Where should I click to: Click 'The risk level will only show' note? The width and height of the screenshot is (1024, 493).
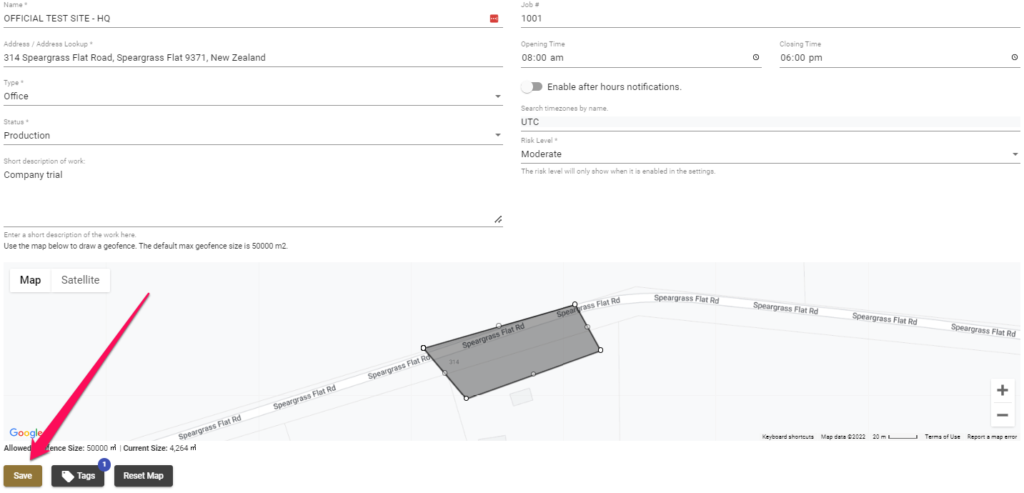(x=618, y=172)
